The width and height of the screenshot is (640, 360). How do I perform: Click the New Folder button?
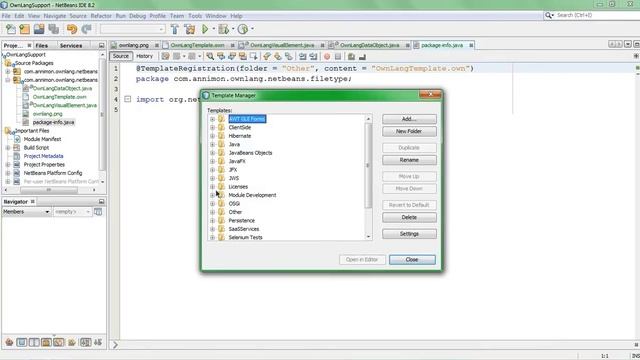coord(409,131)
